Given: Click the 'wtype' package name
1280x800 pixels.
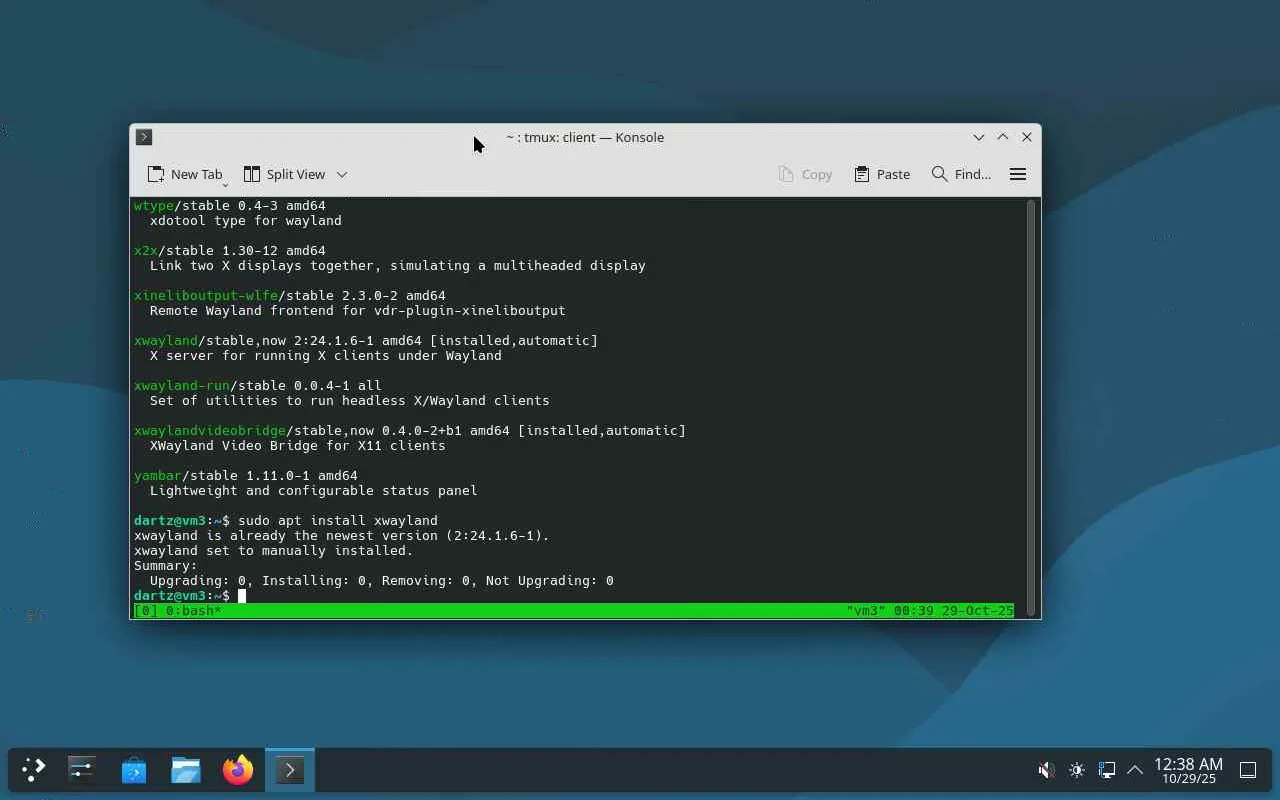Looking at the screenshot, I should point(154,206).
